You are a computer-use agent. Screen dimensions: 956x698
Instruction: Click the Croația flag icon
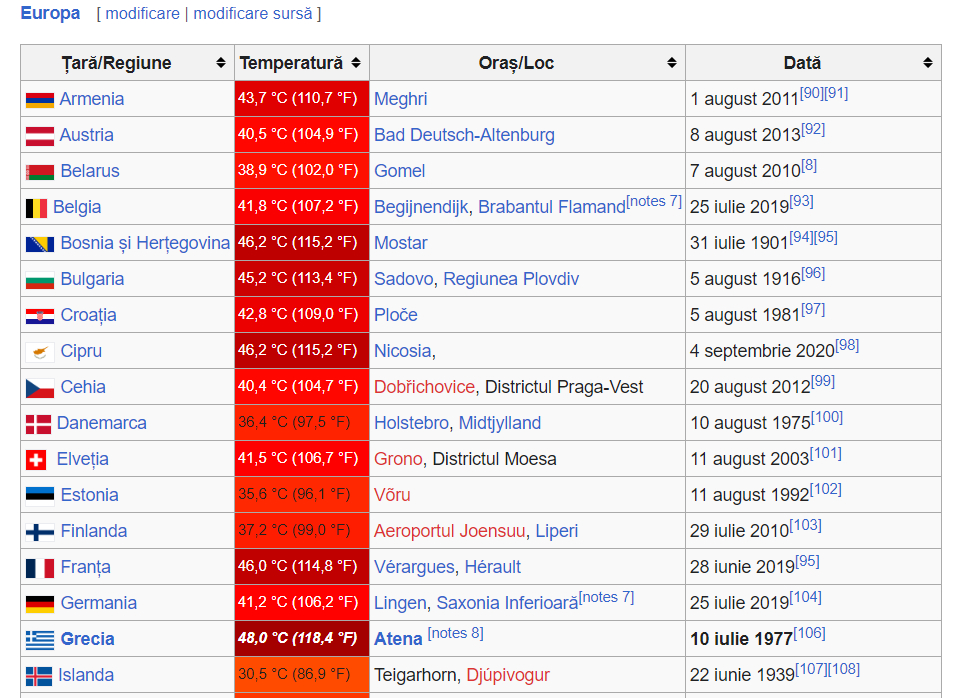(x=40, y=315)
